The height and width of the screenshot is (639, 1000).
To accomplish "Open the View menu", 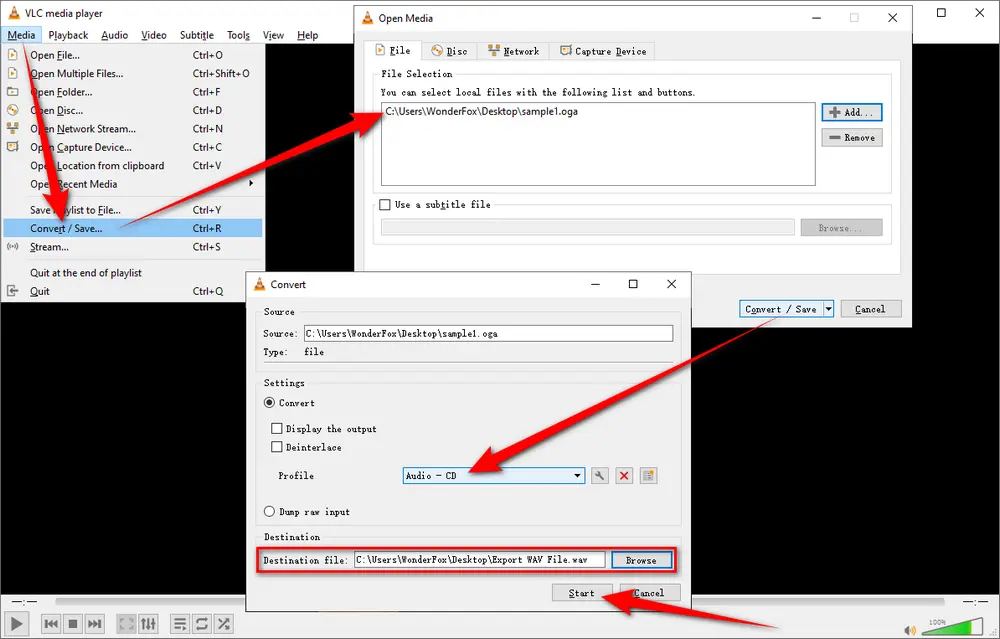I will click(x=273, y=35).
